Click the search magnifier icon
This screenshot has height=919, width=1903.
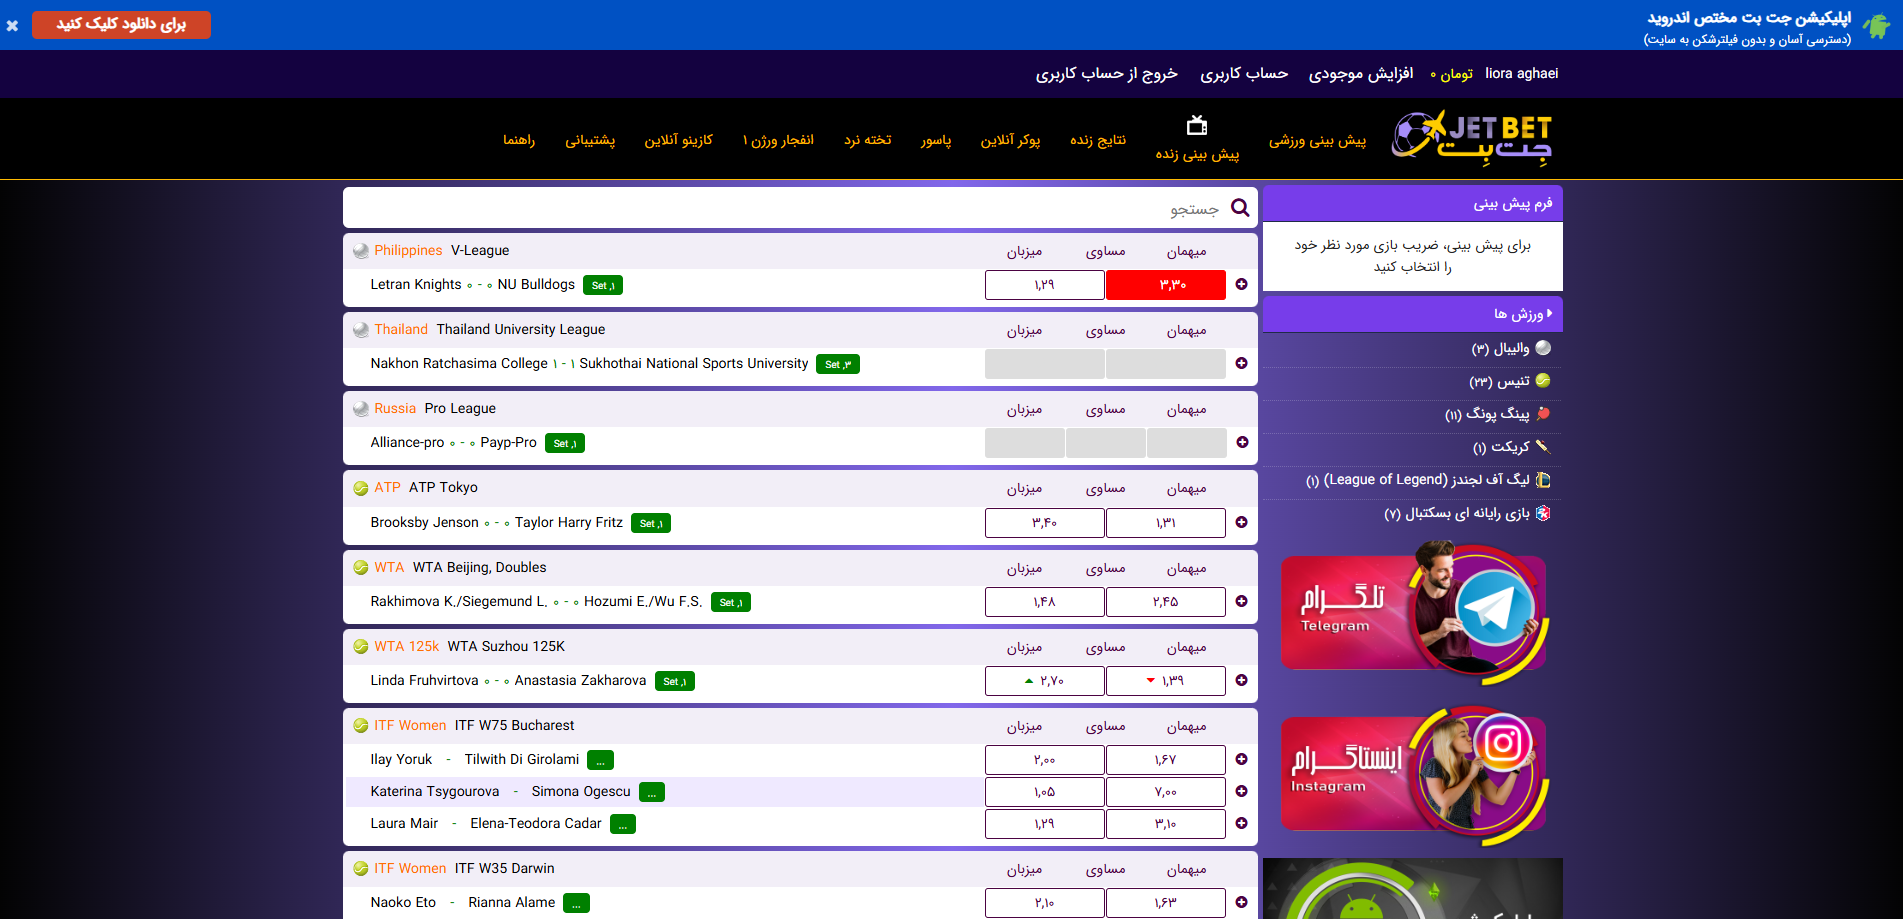[1240, 208]
